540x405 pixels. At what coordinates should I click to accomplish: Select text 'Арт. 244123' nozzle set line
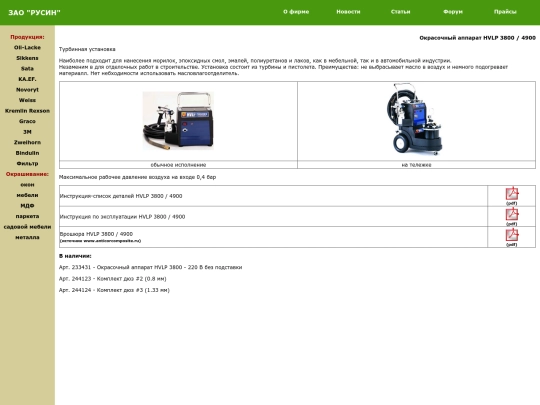113,279
